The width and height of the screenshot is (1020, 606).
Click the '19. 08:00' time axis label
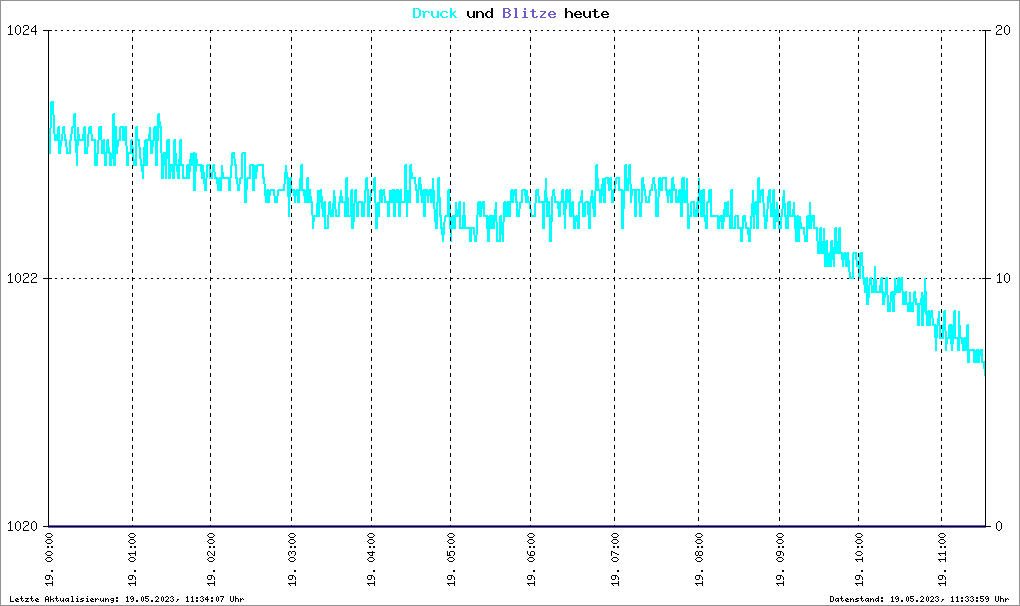point(700,561)
